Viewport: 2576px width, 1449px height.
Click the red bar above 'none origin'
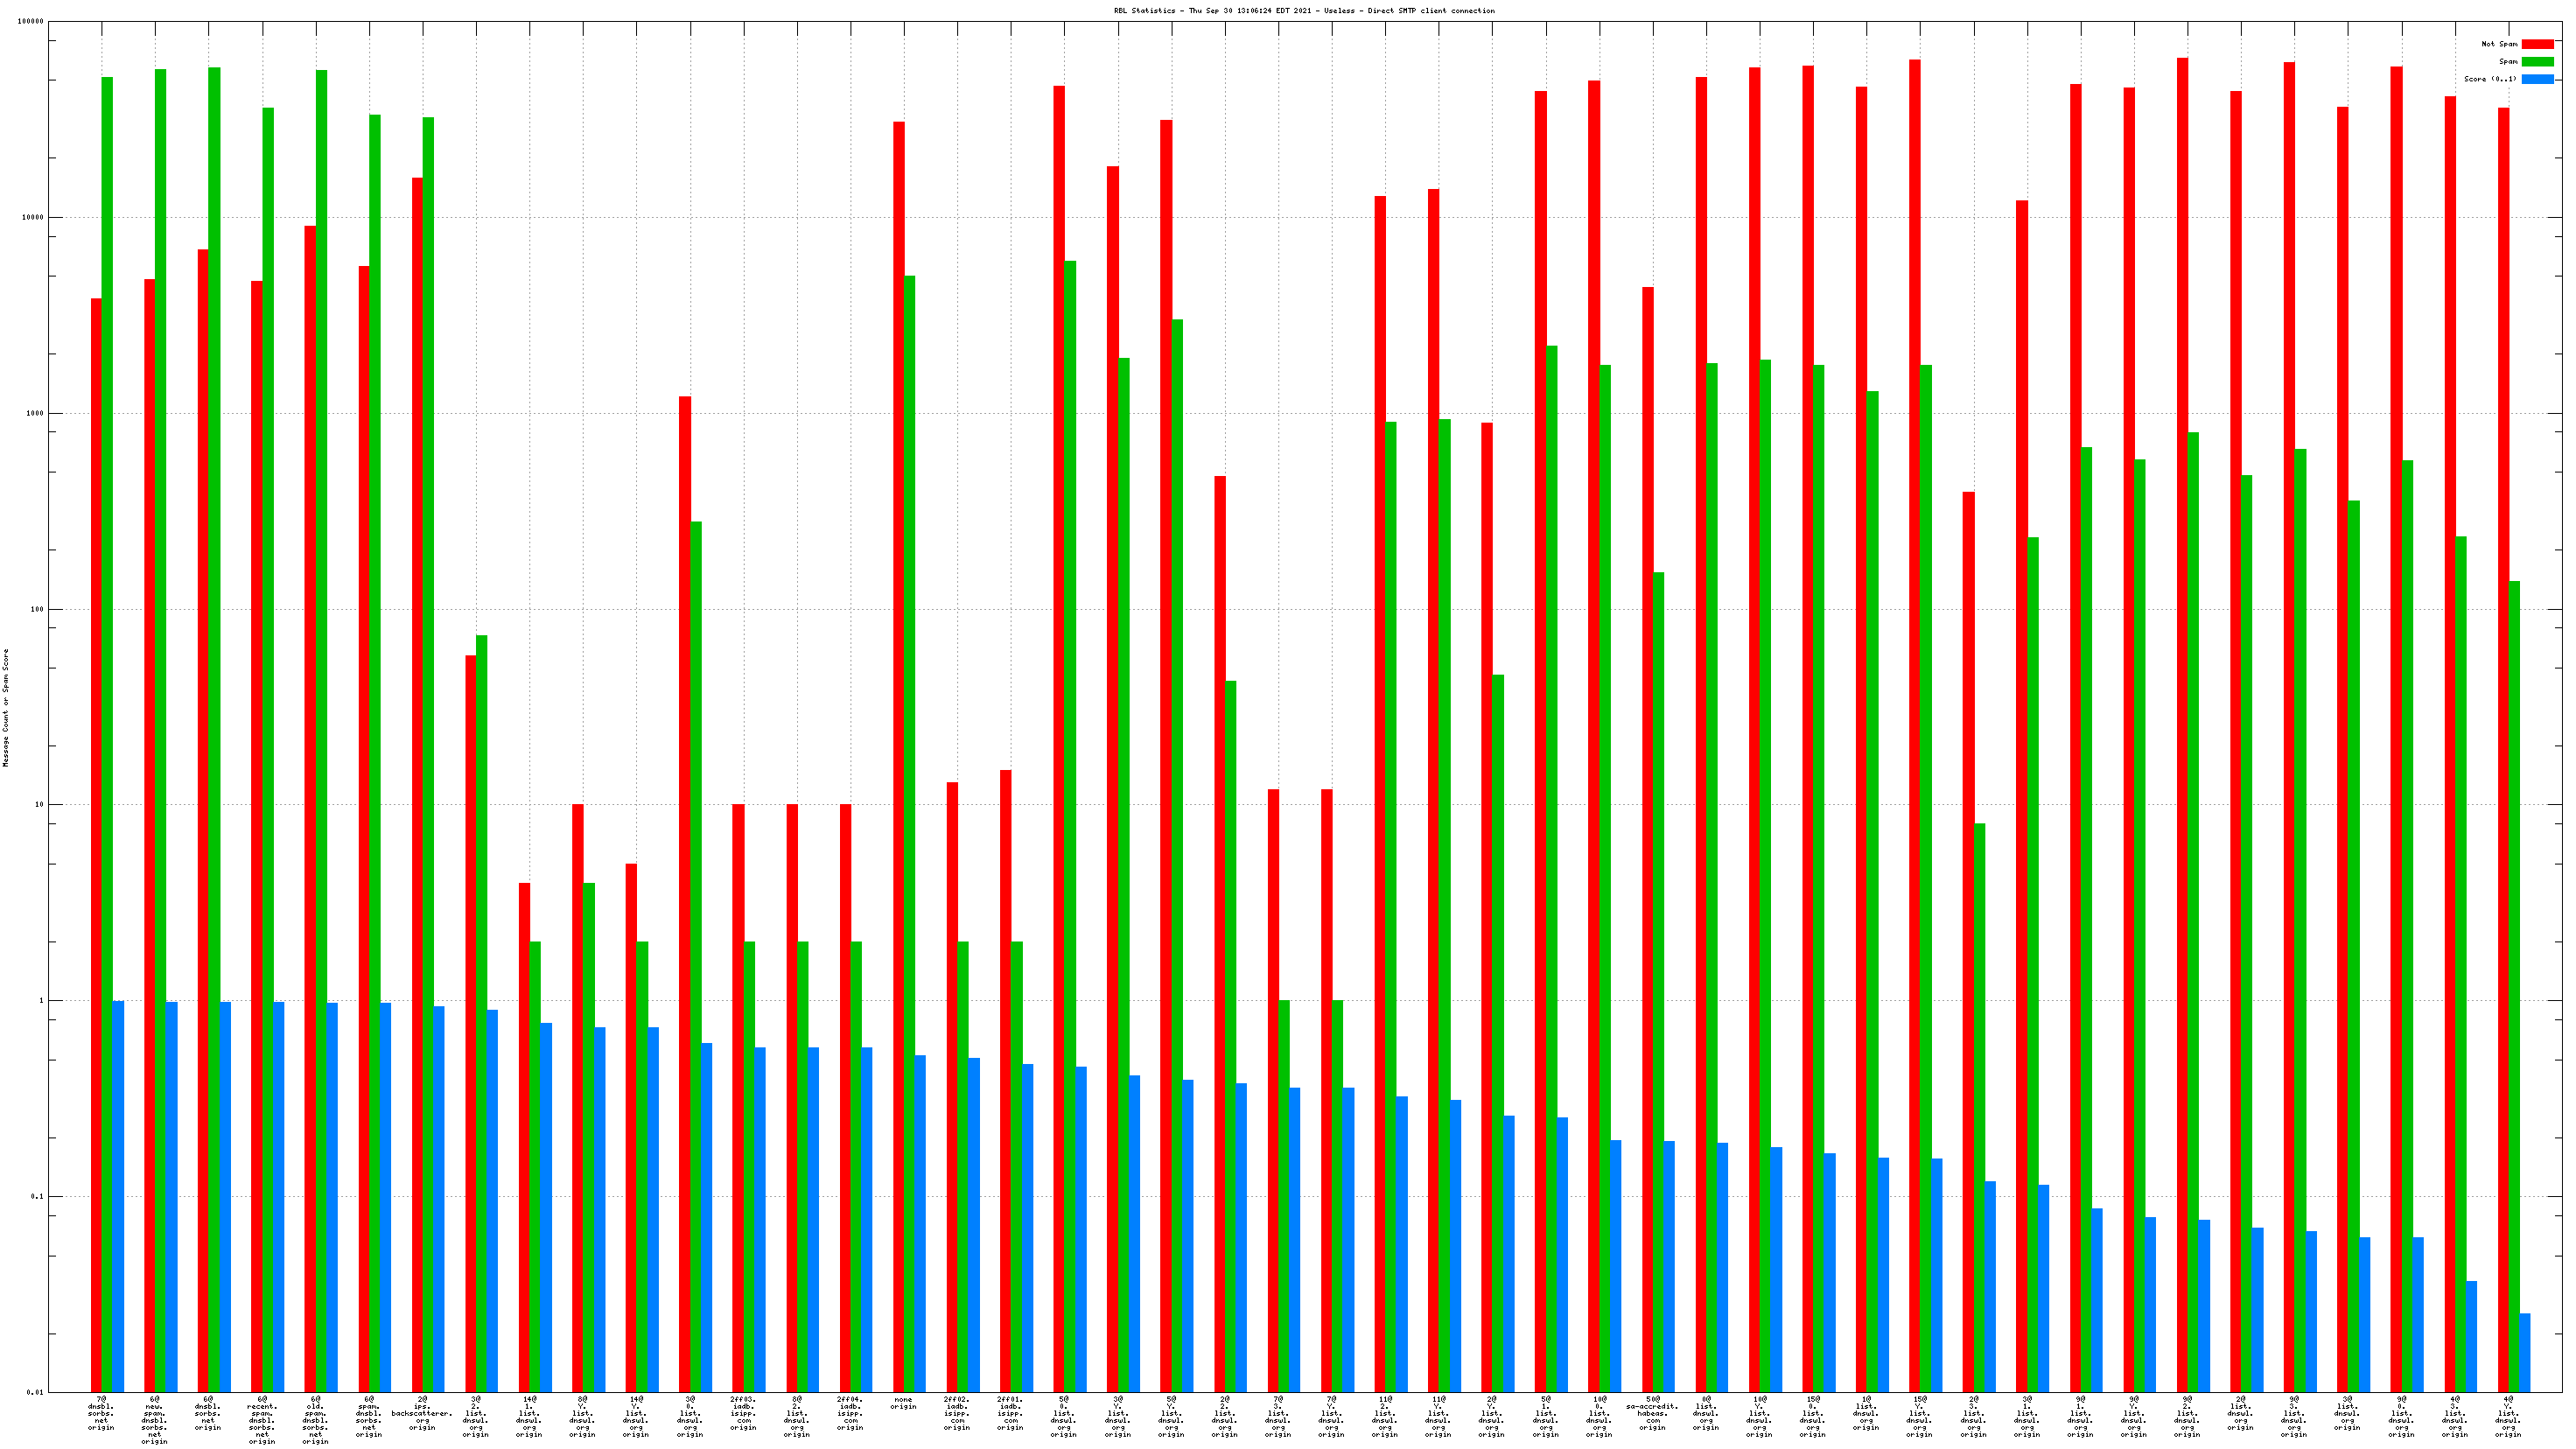(x=898, y=700)
